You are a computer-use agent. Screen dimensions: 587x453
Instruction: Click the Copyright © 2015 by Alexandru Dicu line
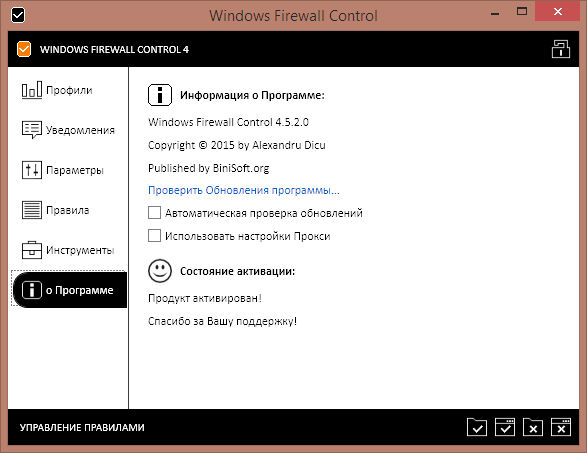coord(237,145)
